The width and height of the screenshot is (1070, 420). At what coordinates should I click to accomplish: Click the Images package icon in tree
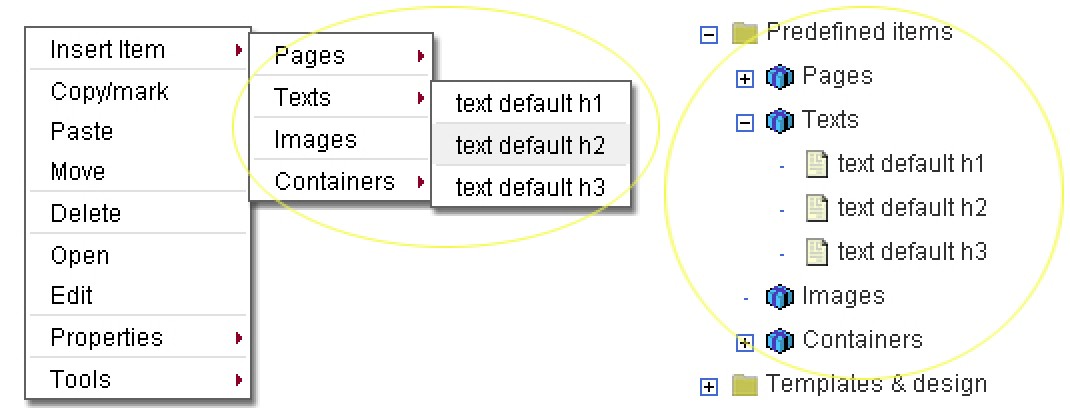point(779,297)
